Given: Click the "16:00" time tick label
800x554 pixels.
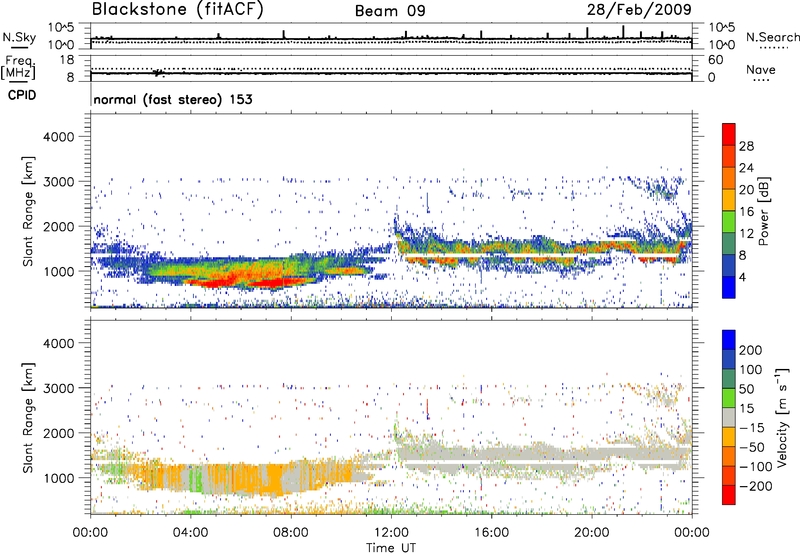Looking at the screenshot, I should (x=491, y=533).
